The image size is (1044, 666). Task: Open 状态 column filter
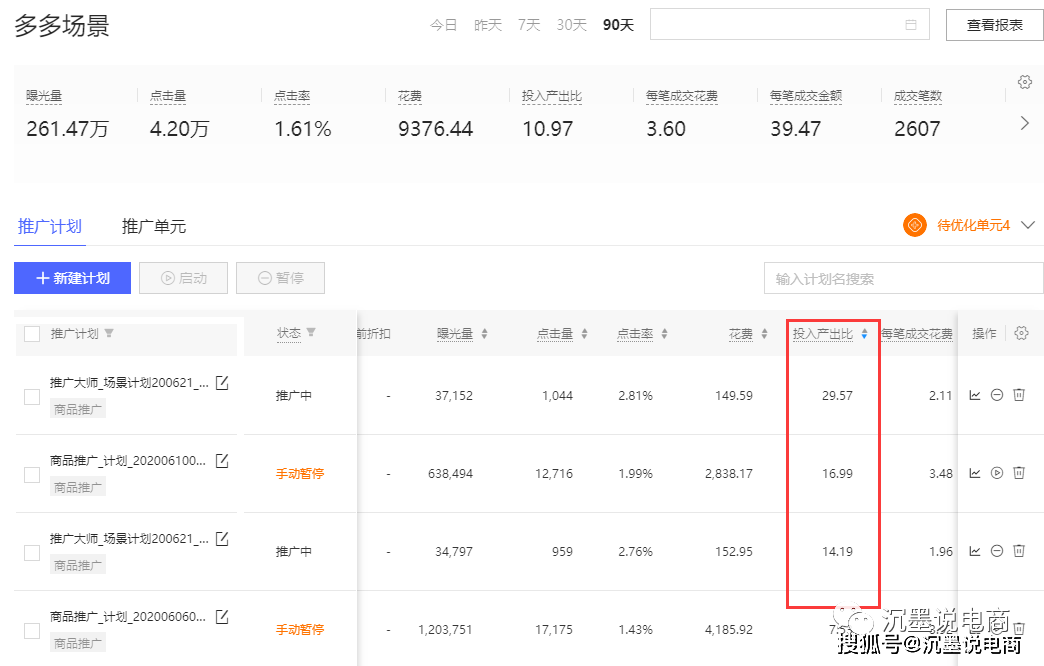pos(311,333)
